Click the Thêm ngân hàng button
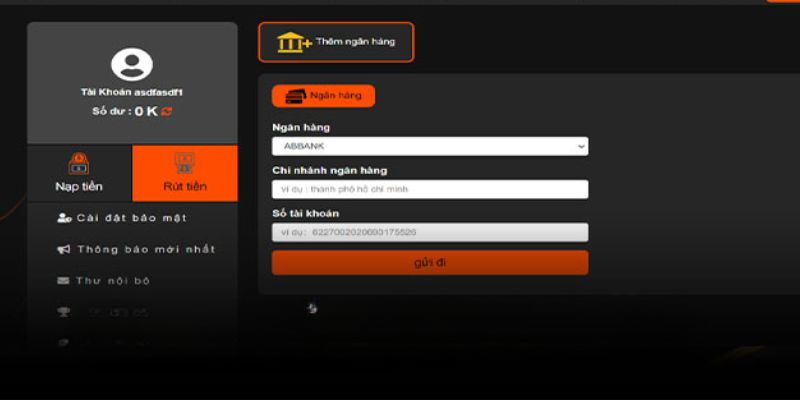The height and width of the screenshot is (400, 800). [x=335, y=42]
